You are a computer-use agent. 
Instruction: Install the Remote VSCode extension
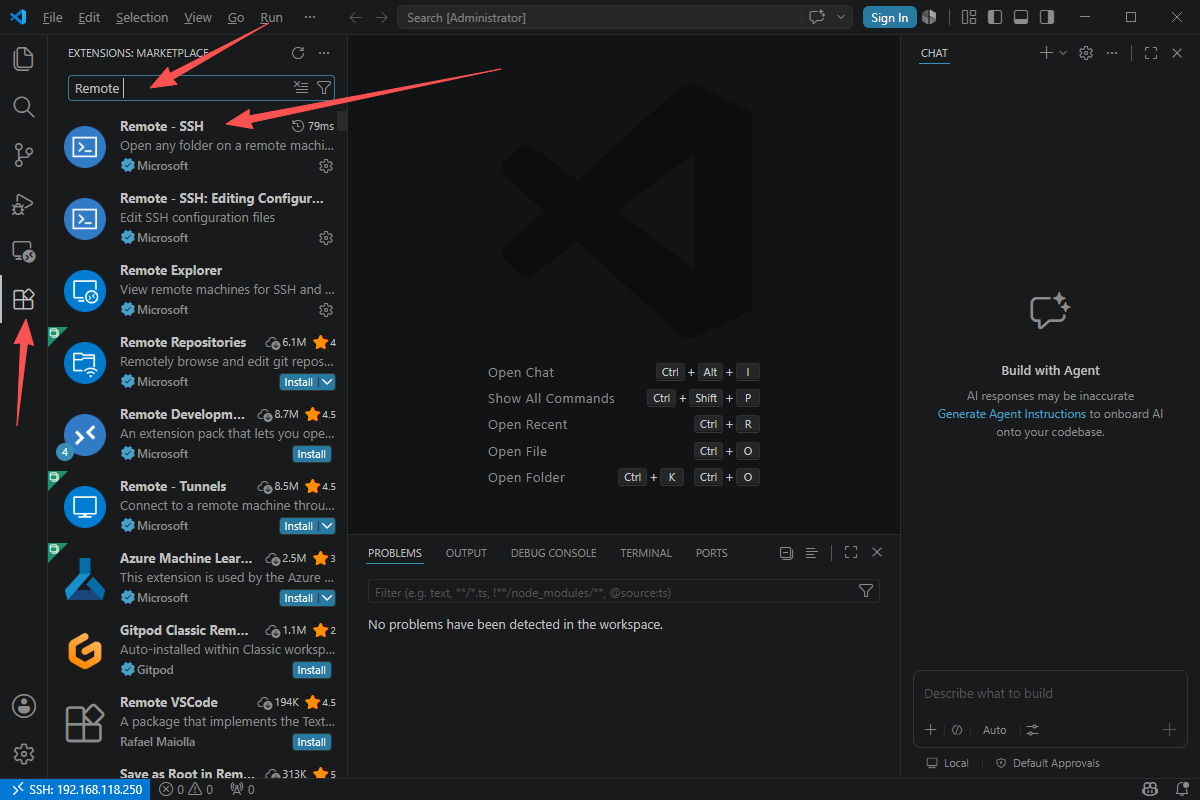[312, 742]
